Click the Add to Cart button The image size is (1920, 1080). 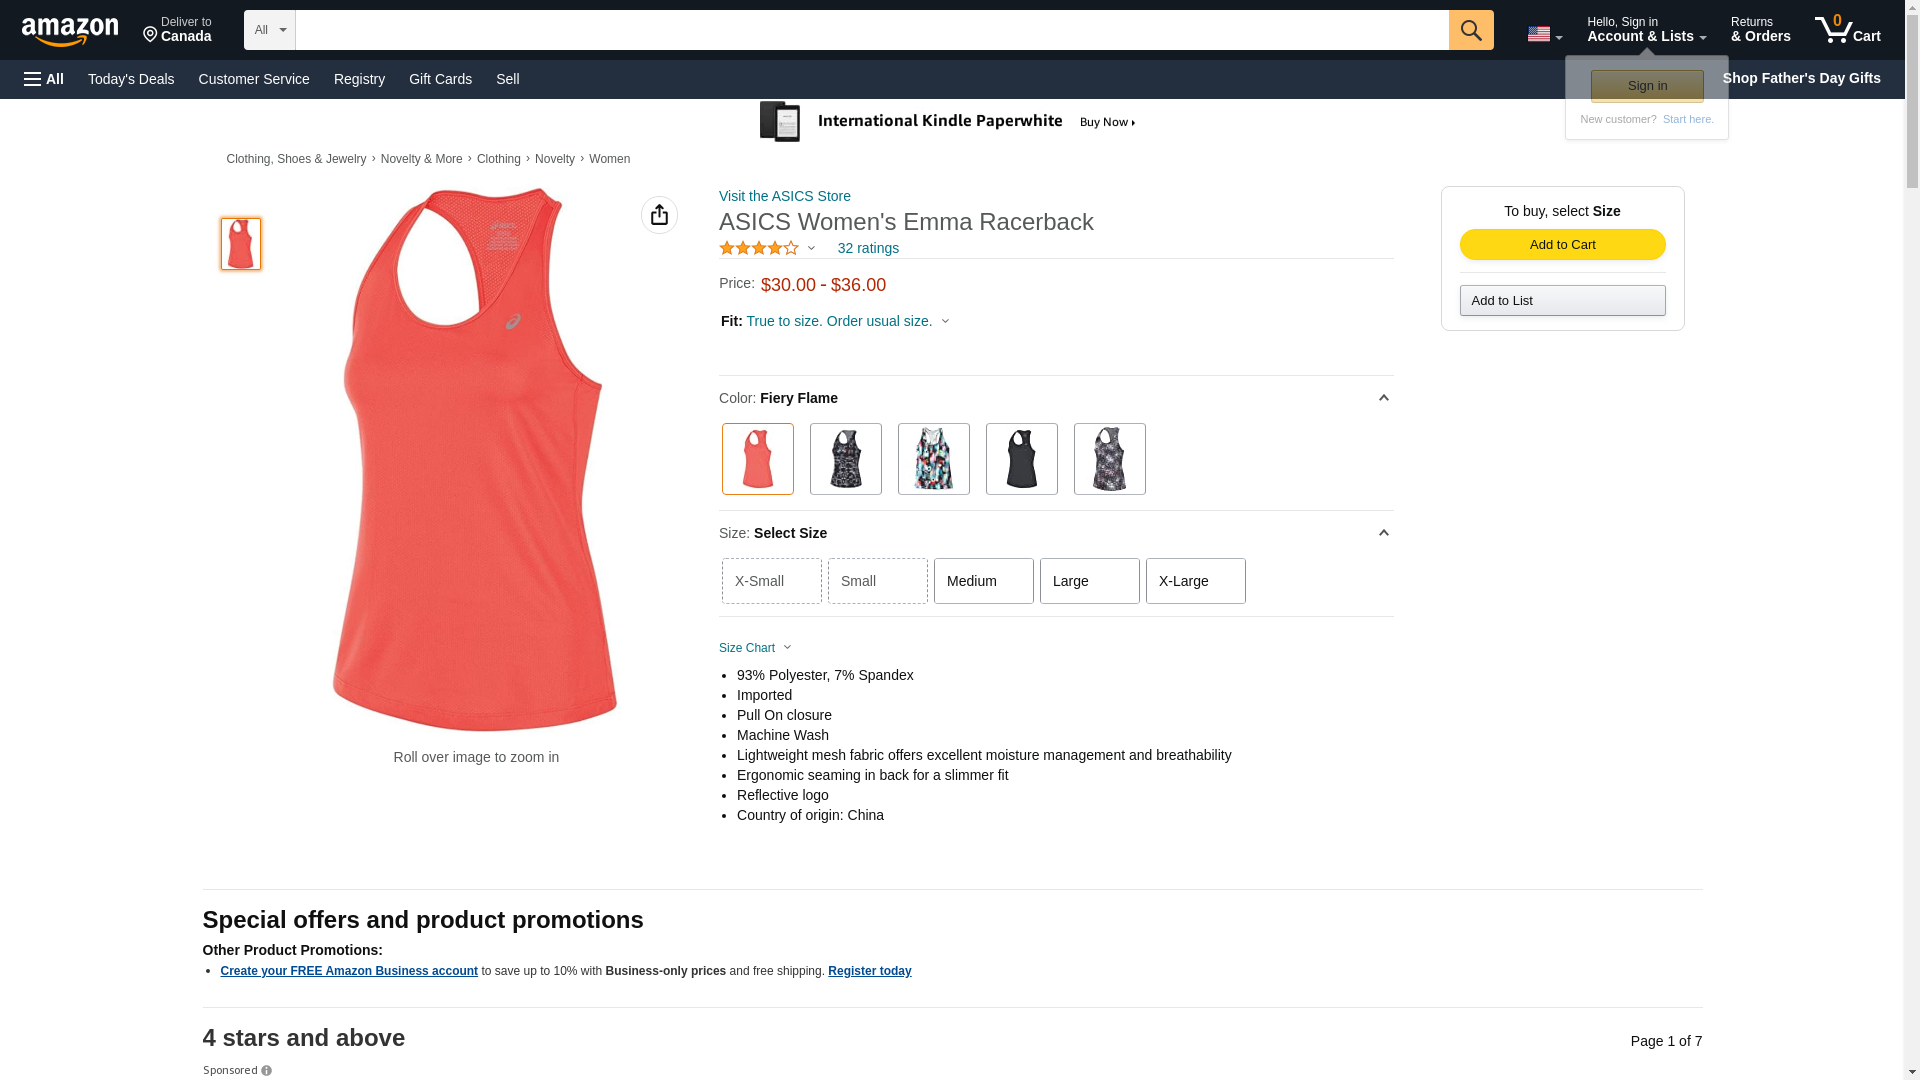1562,245
